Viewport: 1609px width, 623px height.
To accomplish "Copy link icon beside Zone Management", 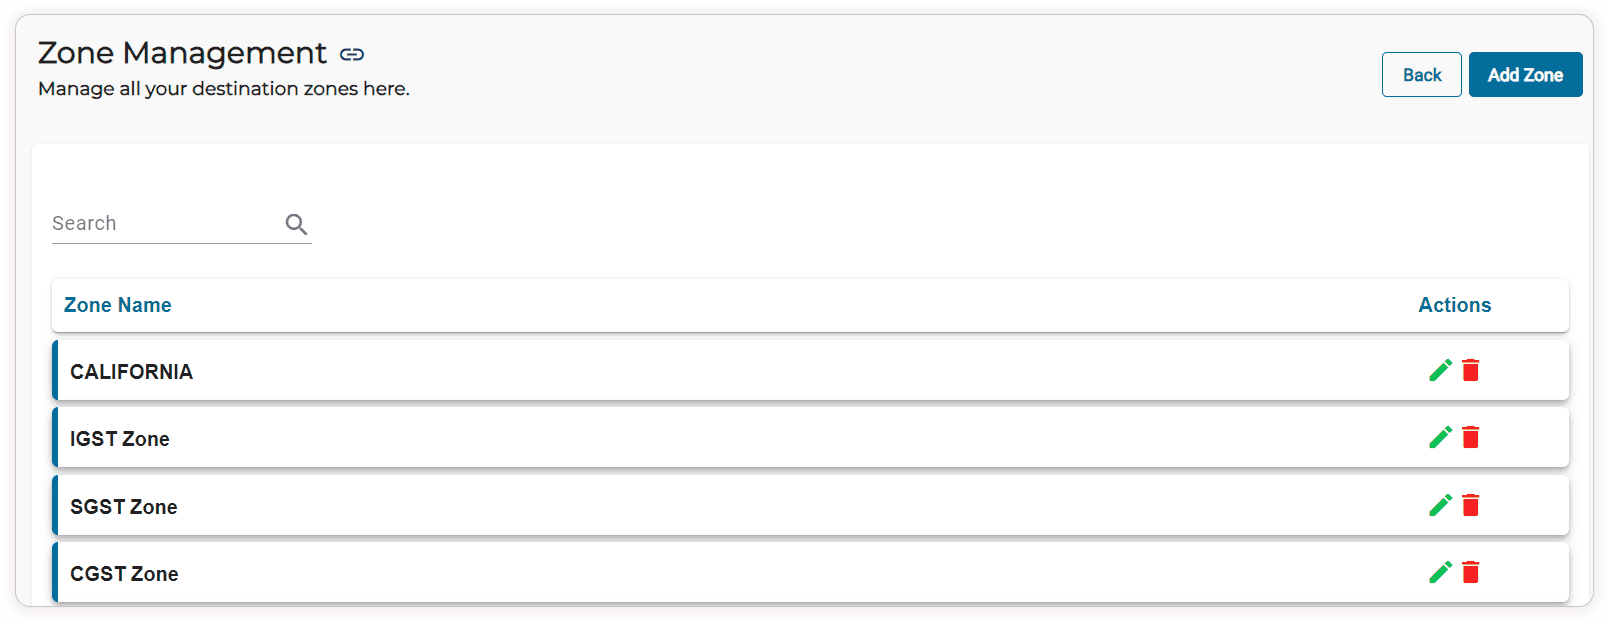I will click(352, 54).
